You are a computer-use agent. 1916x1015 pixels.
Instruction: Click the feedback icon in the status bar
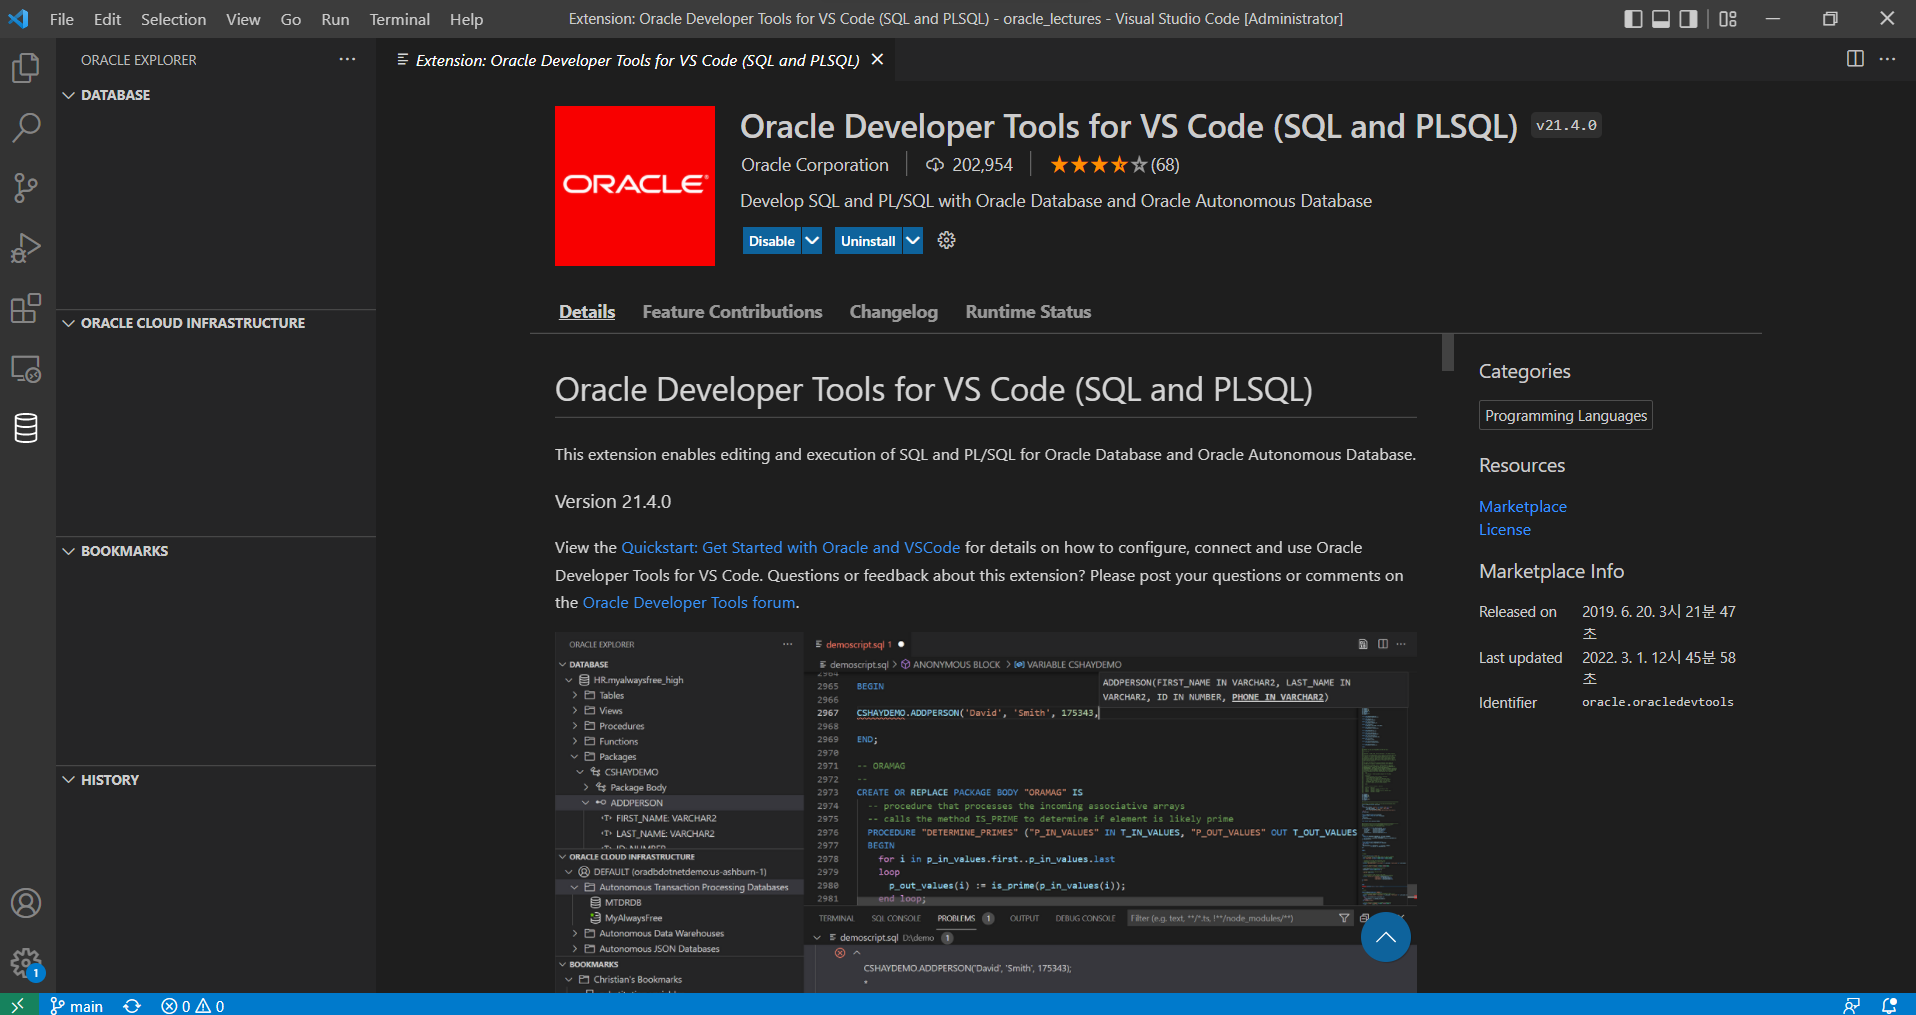[x=1852, y=1006]
